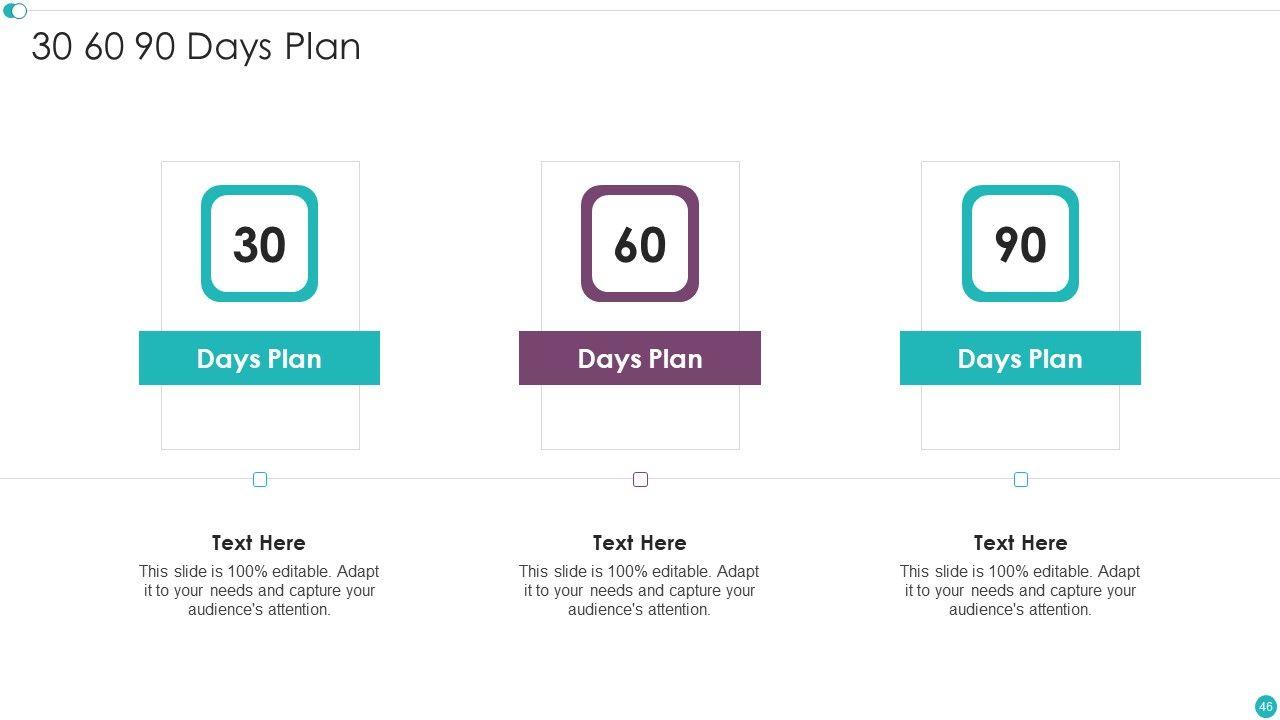Click the teal square marker under 30 card

pos(260,480)
